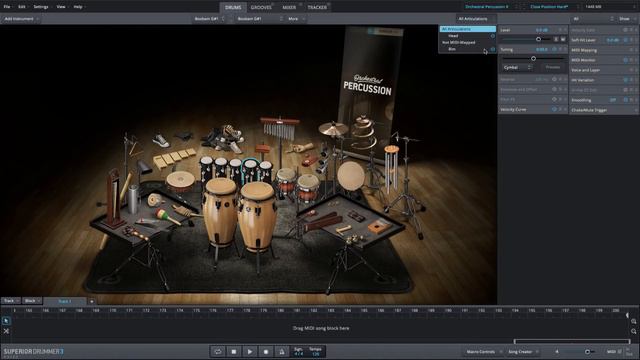Toggle the Soft Hit Level power button
Image resolution: width=640 pixels, height=360 pixels.
[625, 40]
